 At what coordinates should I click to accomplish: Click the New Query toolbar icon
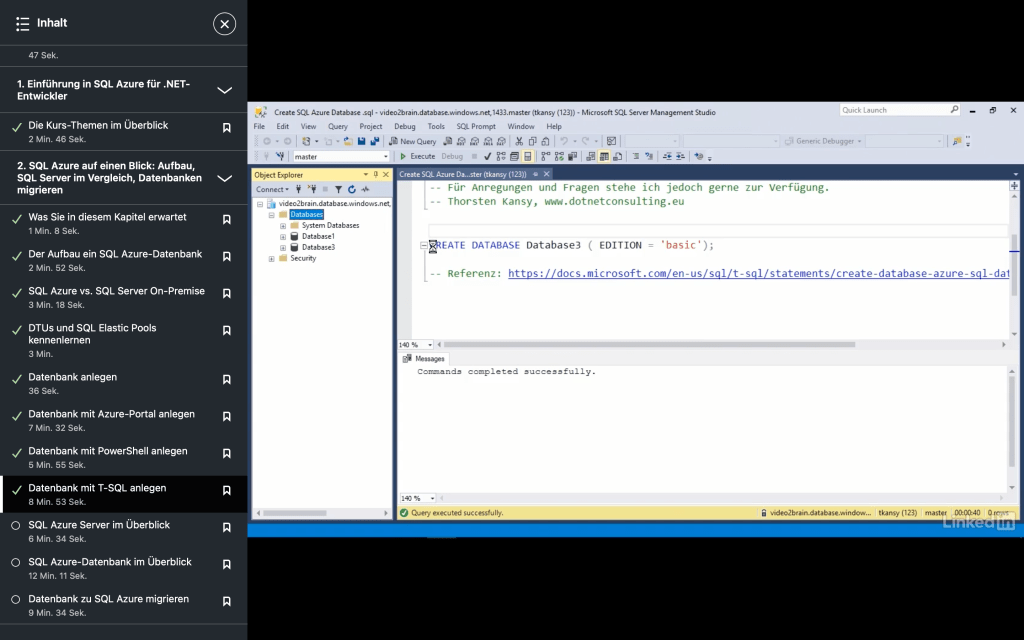click(412, 141)
